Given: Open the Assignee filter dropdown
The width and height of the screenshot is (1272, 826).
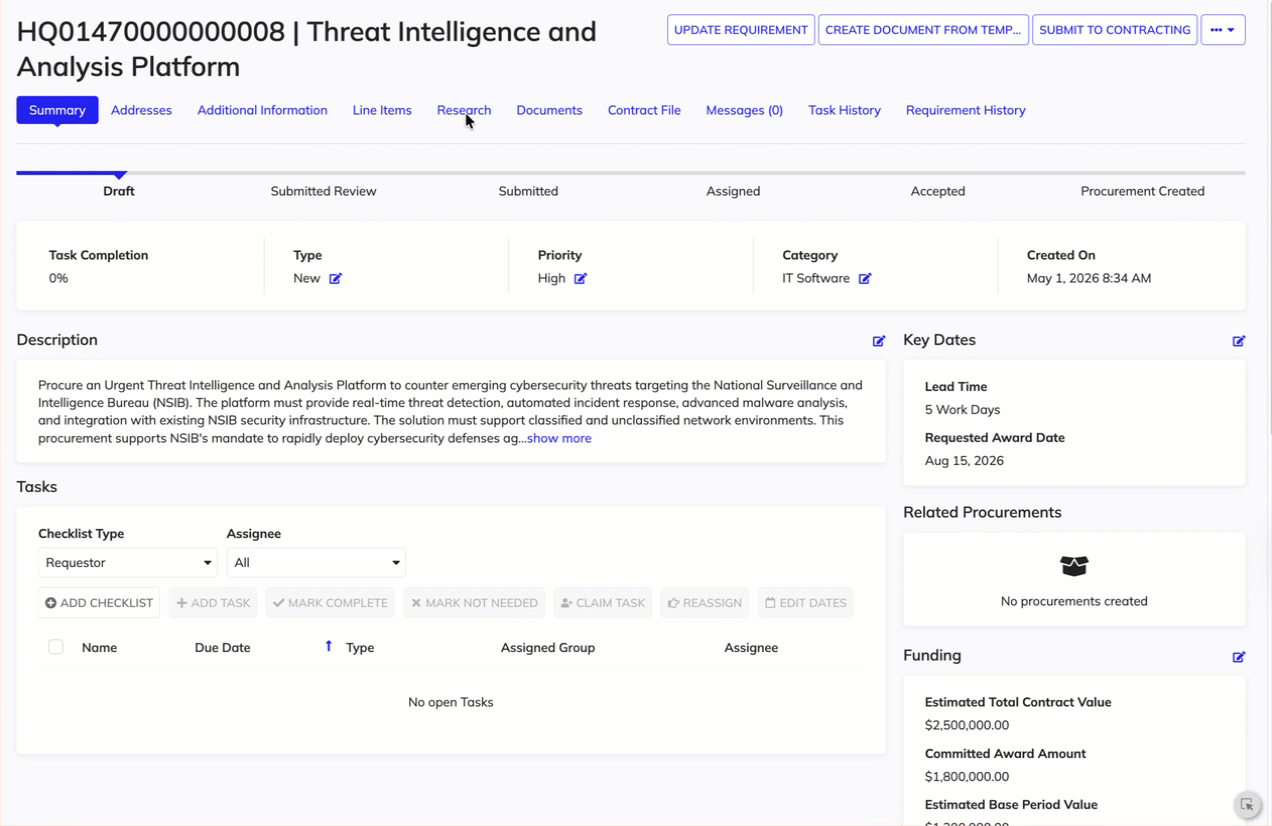Looking at the screenshot, I should pos(316,563).
